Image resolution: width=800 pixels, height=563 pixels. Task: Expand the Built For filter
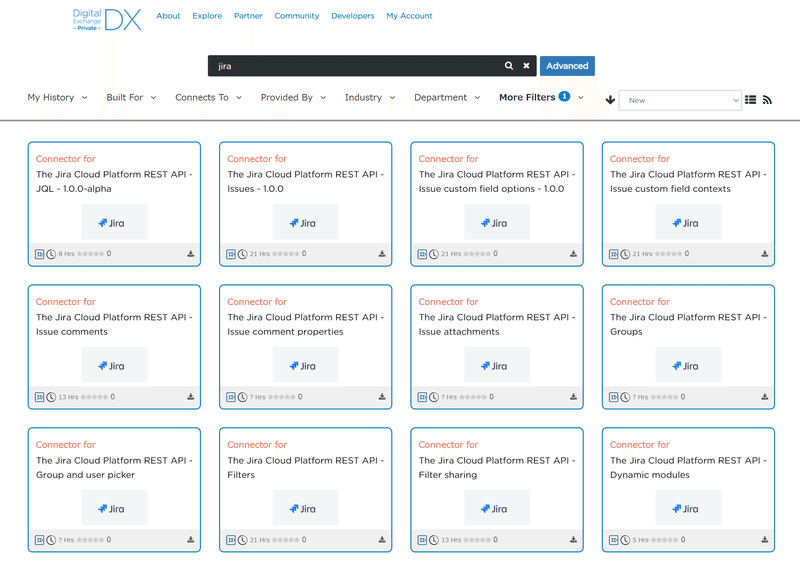[x=131, y=97]
